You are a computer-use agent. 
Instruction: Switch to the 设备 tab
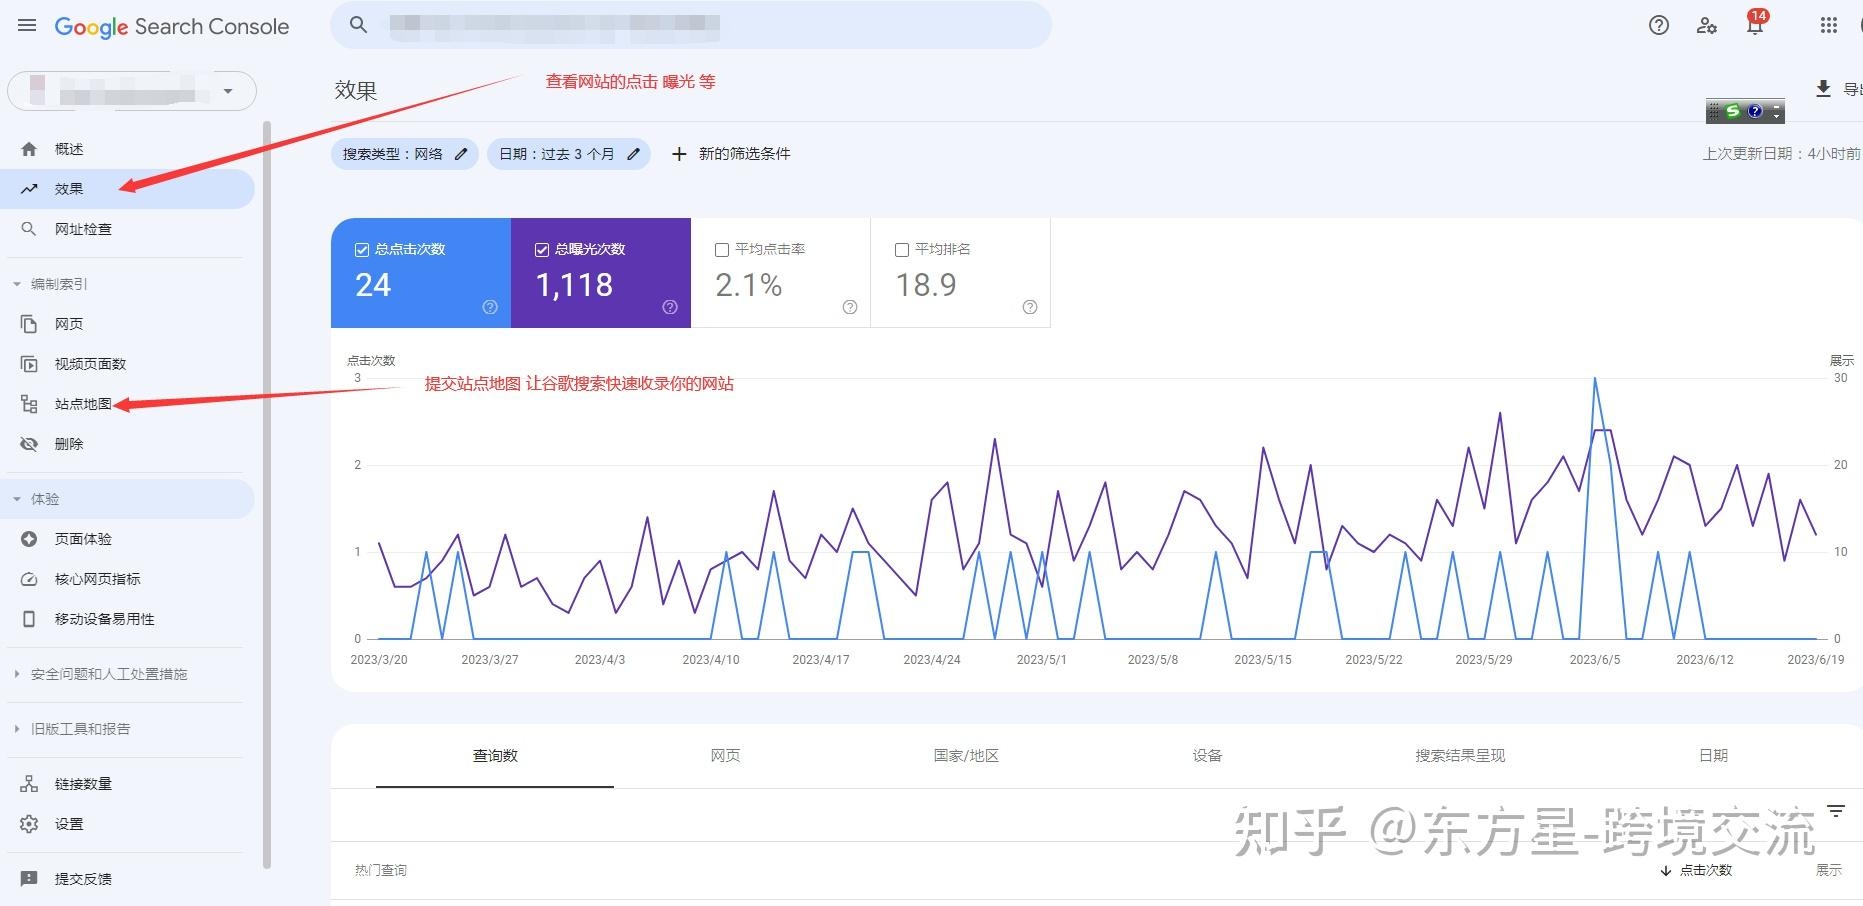(1206, 755)
